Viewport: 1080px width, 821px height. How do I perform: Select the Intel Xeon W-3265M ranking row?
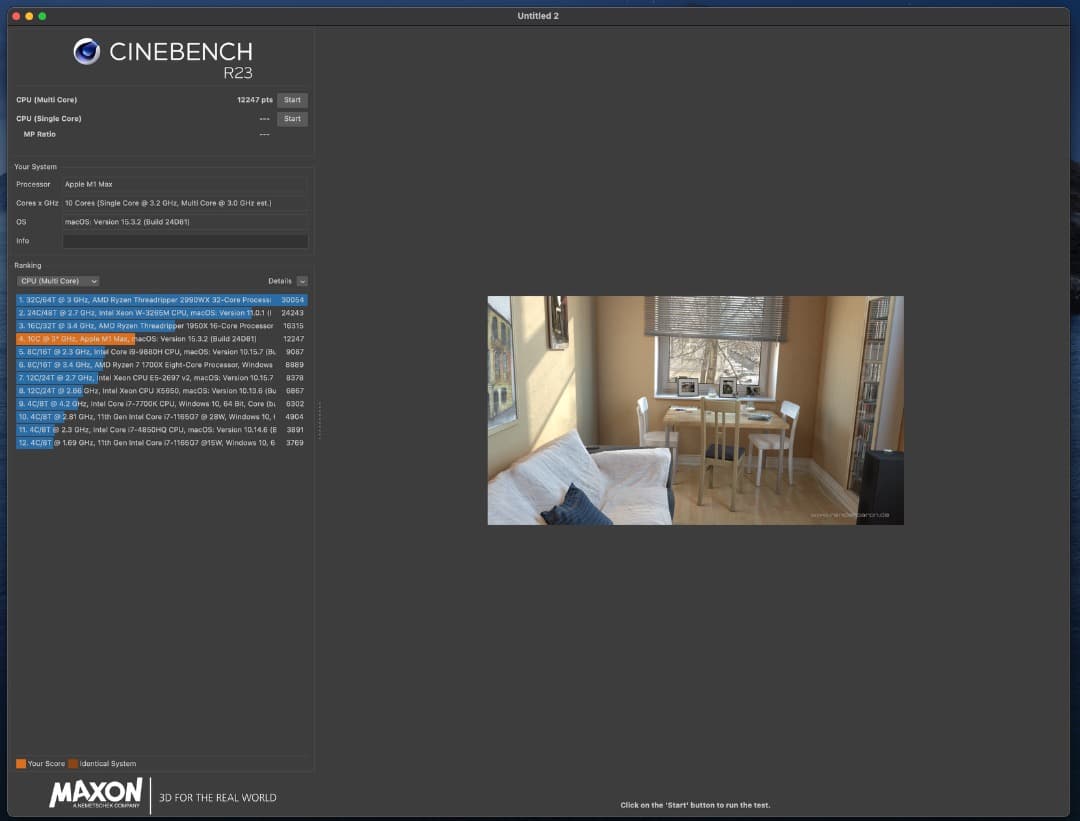coord(160,313)
